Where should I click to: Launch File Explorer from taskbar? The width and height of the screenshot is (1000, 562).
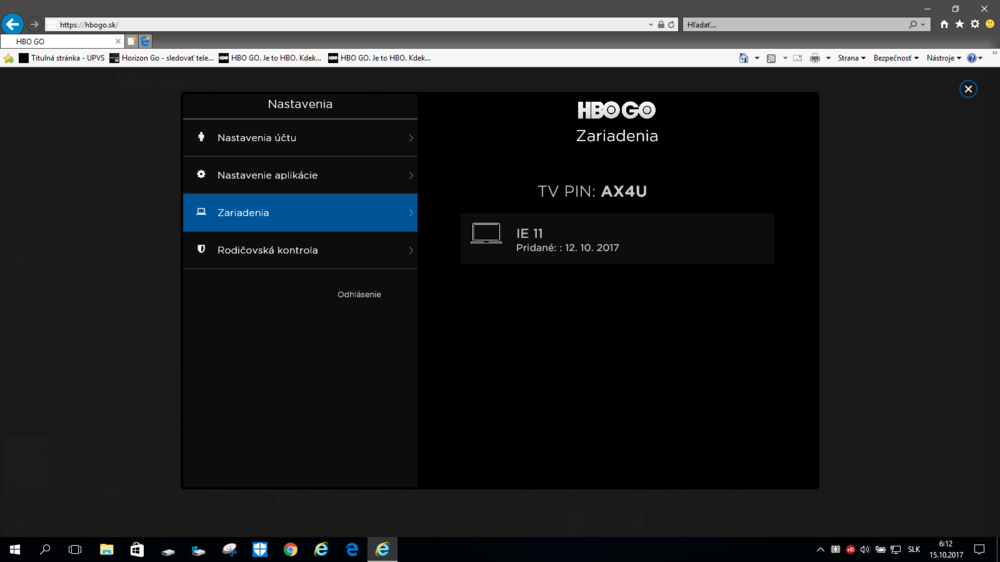(107, 549)
